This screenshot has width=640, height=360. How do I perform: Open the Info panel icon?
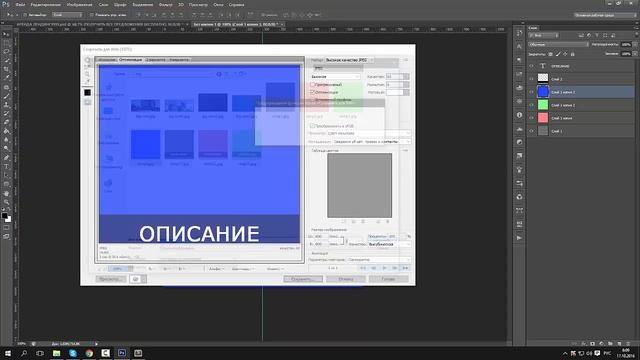point(519,115)
